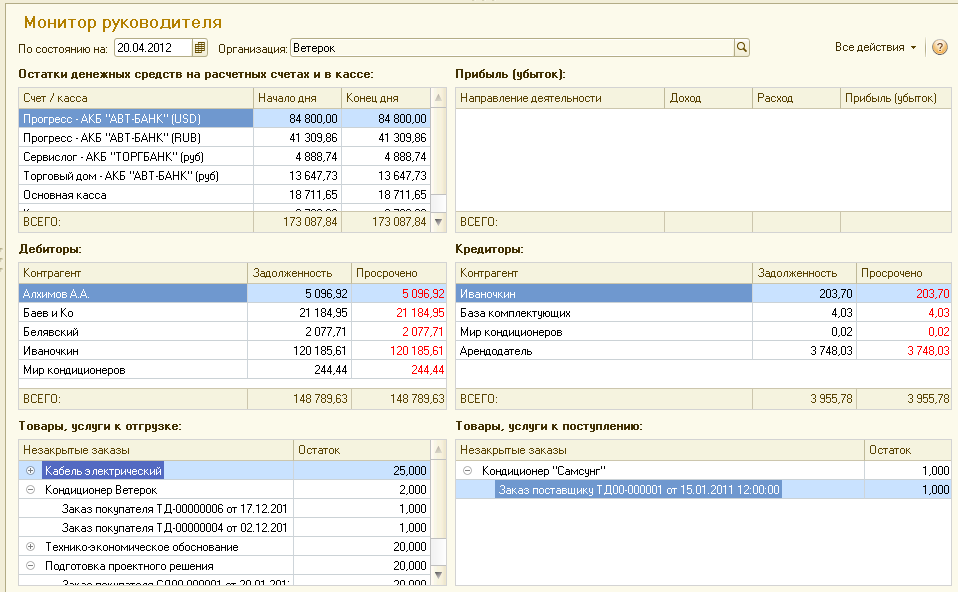Open the calendar picker beside the date field
This screenshot has width=958, height=592.
click(x=200, y=48)
